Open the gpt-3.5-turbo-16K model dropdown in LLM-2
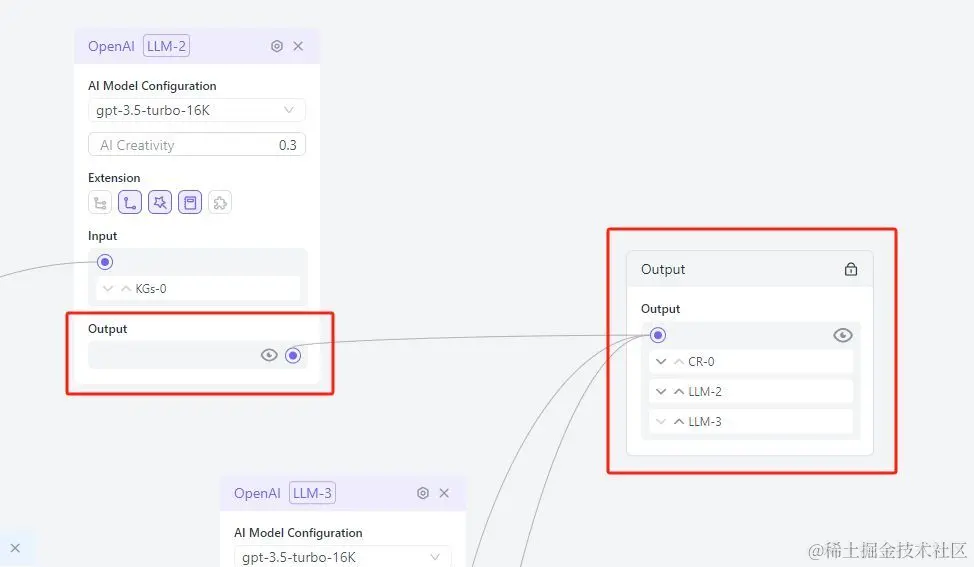The height and width of the screenshot is (567, 974). 197,111
